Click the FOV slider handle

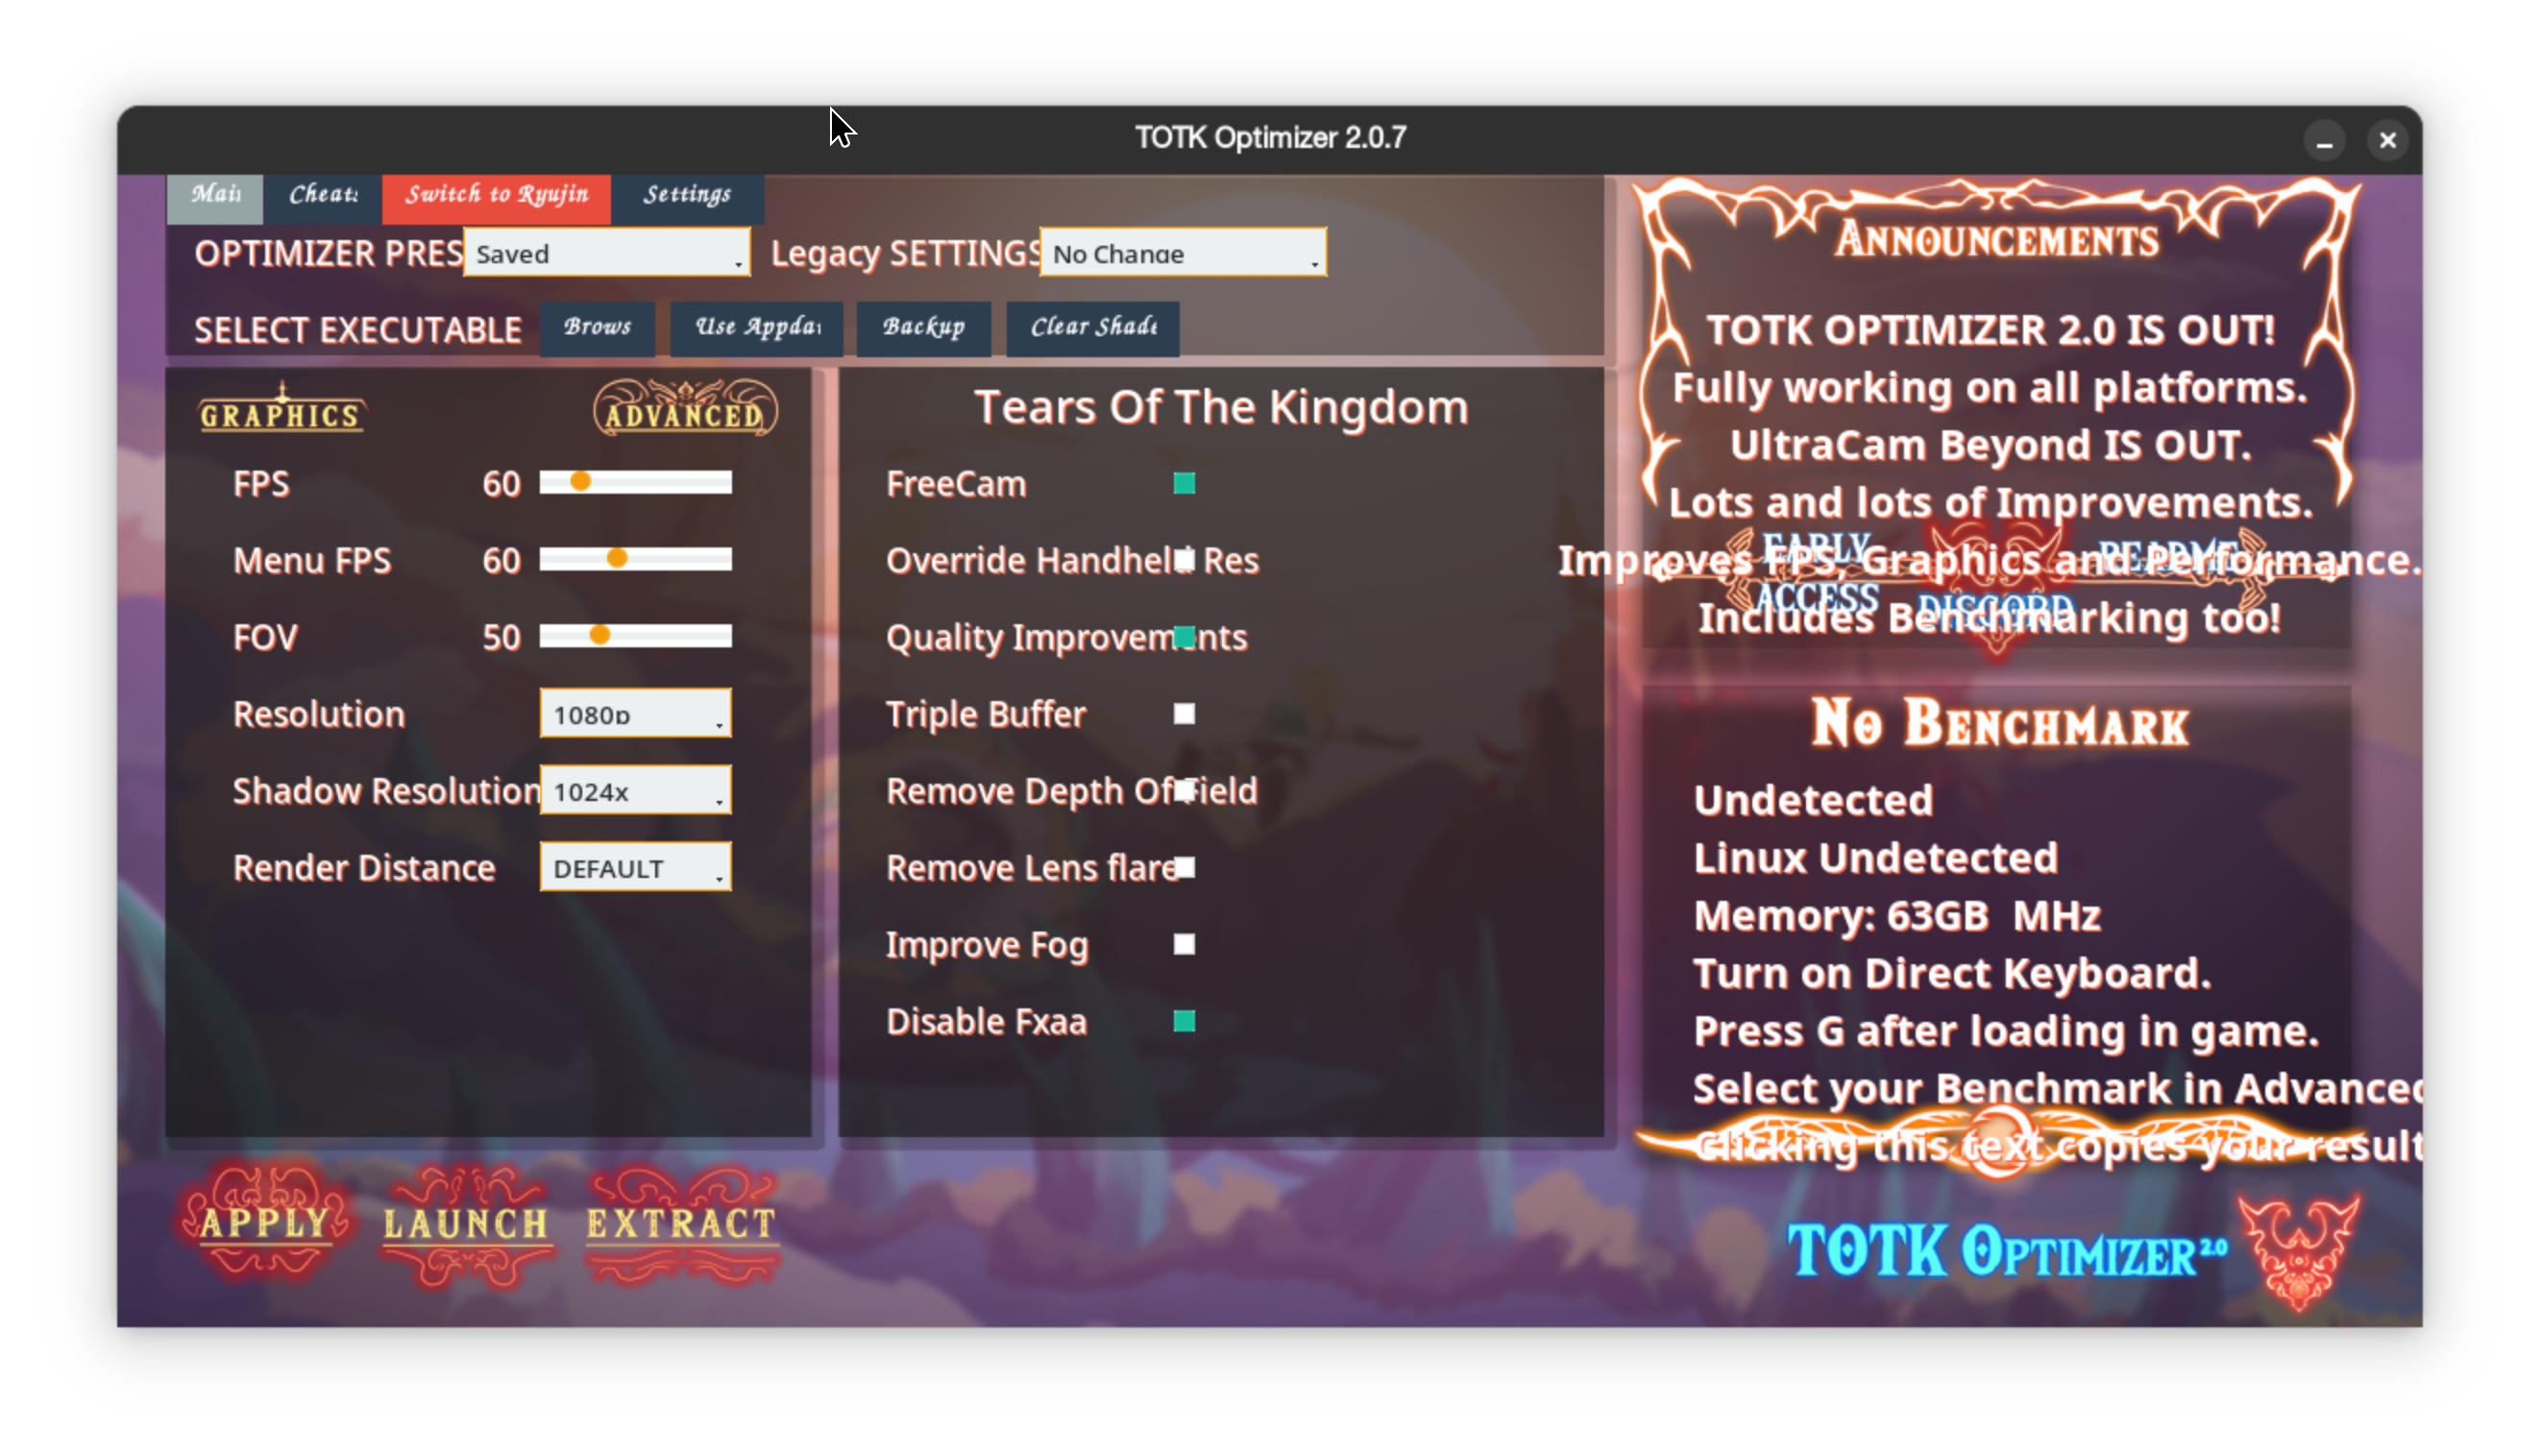(599, 636)
